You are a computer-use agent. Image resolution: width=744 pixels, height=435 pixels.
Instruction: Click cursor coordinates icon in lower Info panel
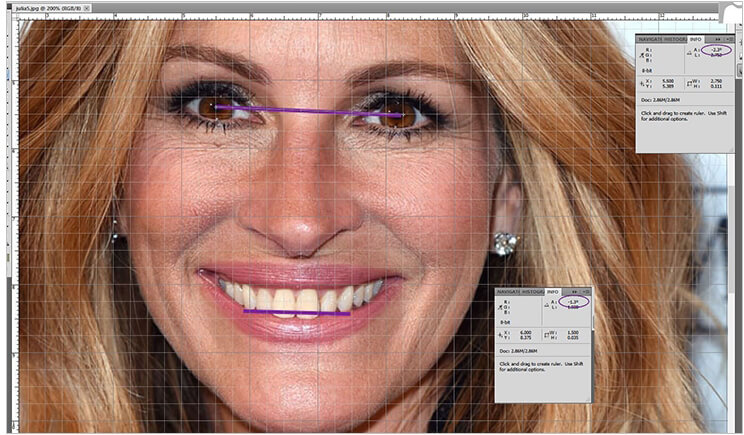tap(501, 333)
